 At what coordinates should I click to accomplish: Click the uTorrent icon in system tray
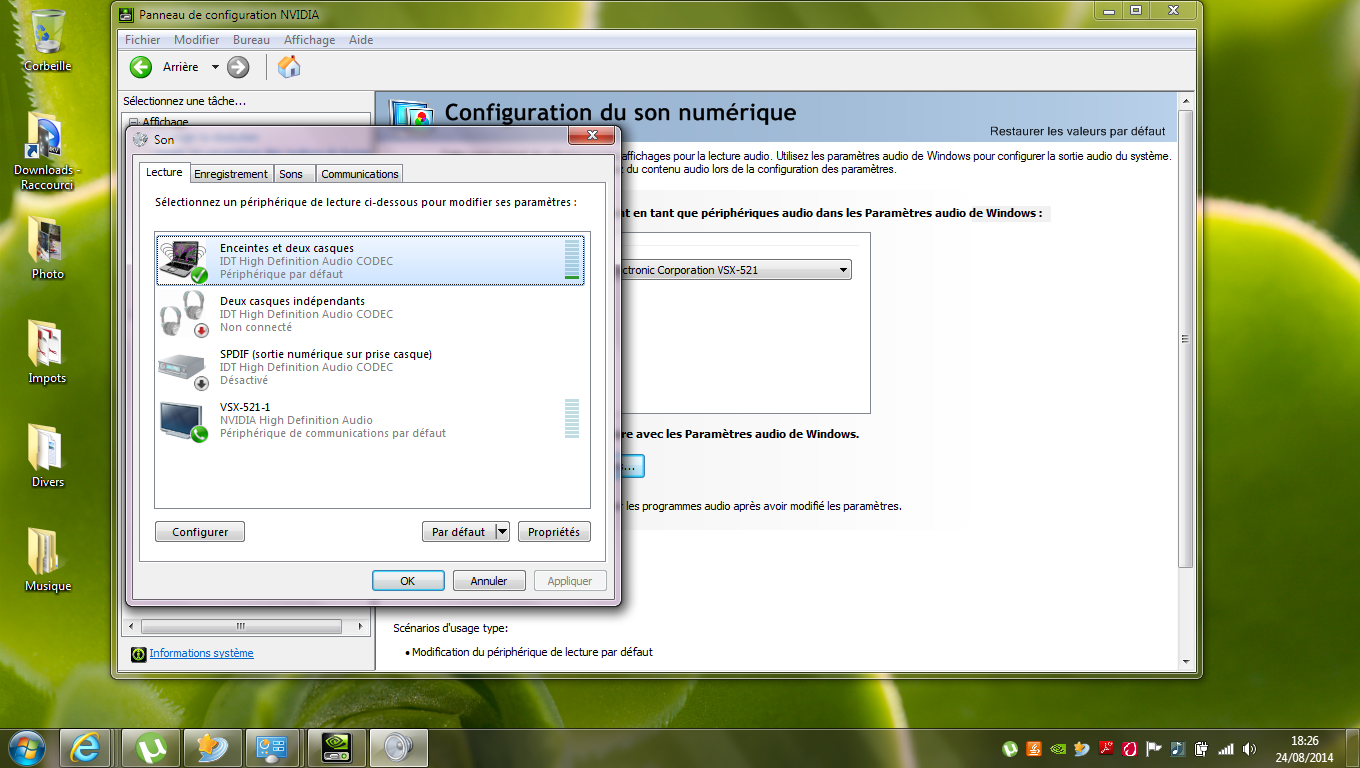1010,748
